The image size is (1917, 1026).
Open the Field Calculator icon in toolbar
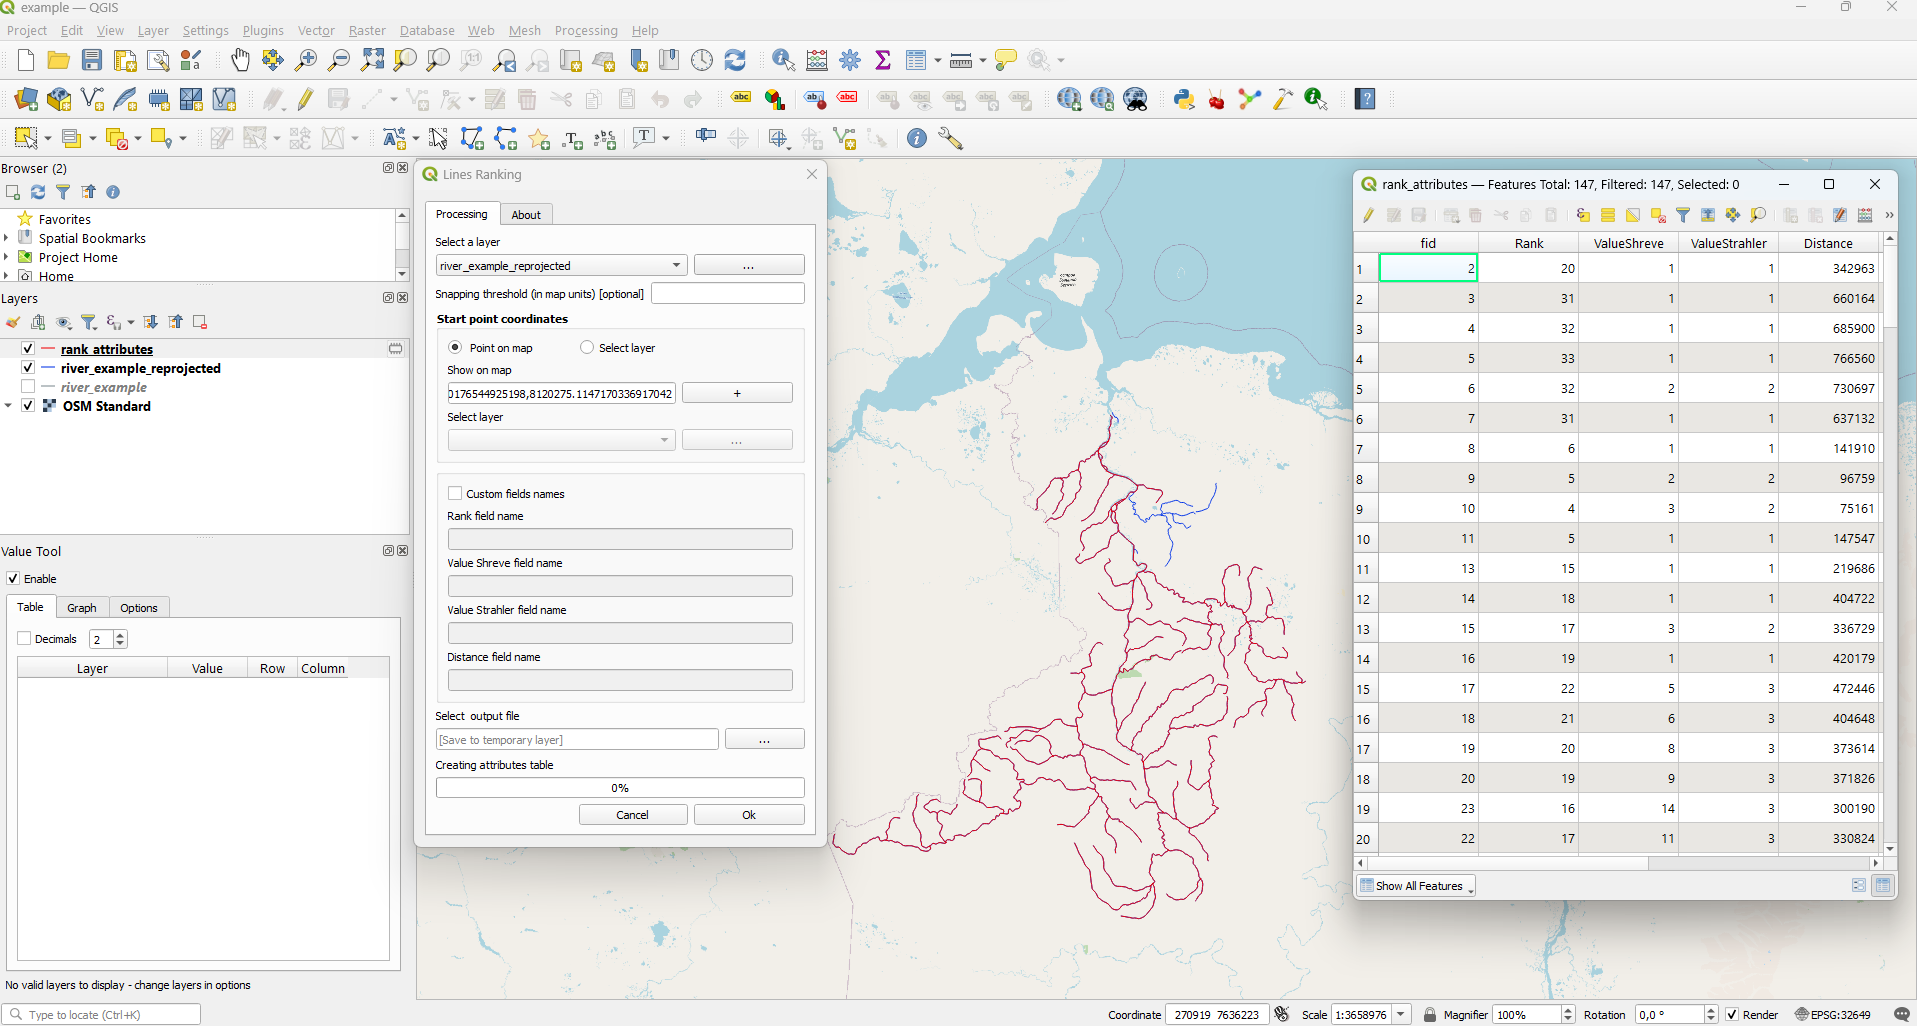click(x=817, y=60)
